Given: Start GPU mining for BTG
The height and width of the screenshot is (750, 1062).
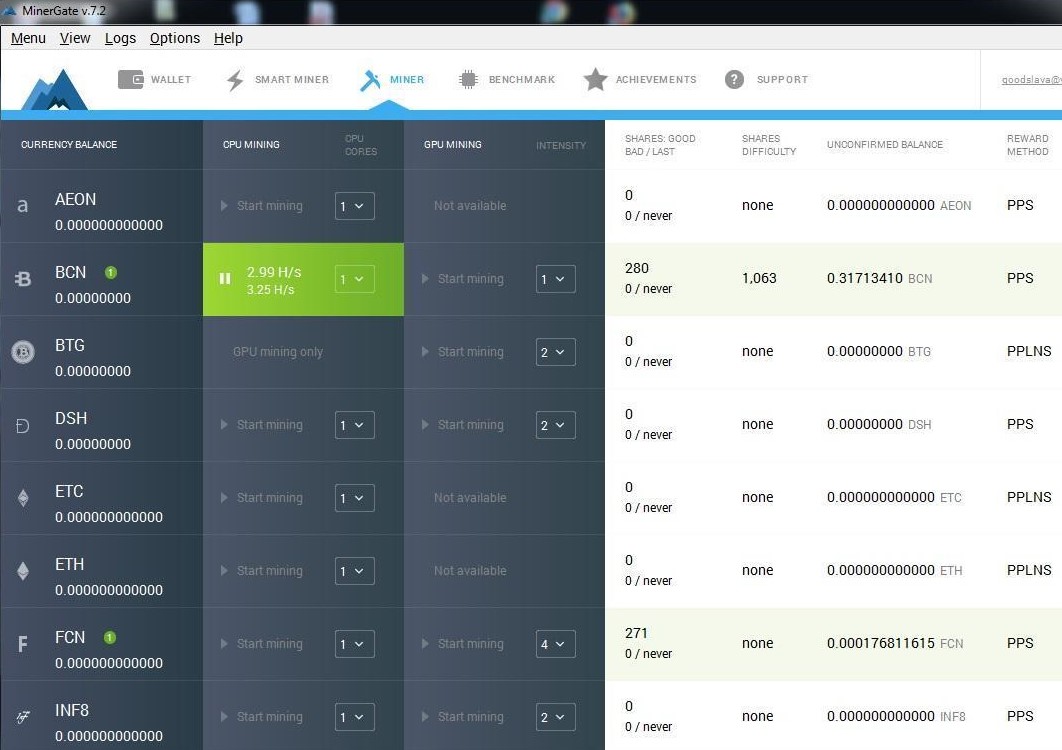Looking at the screenshot, I should [463, 352].
